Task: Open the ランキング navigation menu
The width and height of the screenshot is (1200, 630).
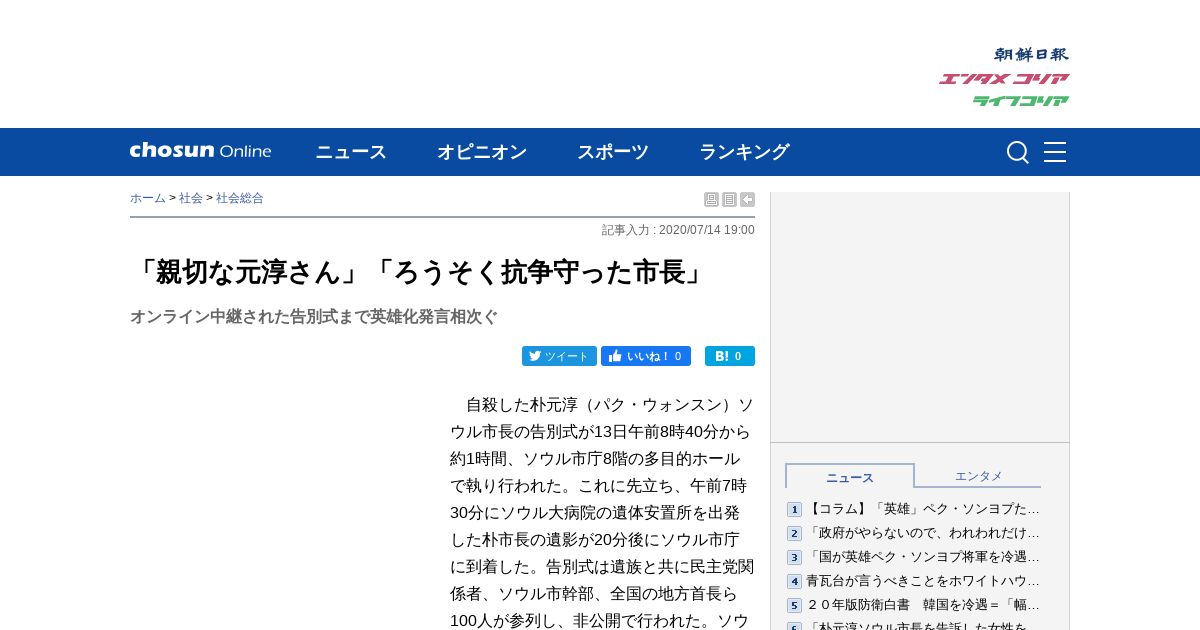Action: click(744, 152)
